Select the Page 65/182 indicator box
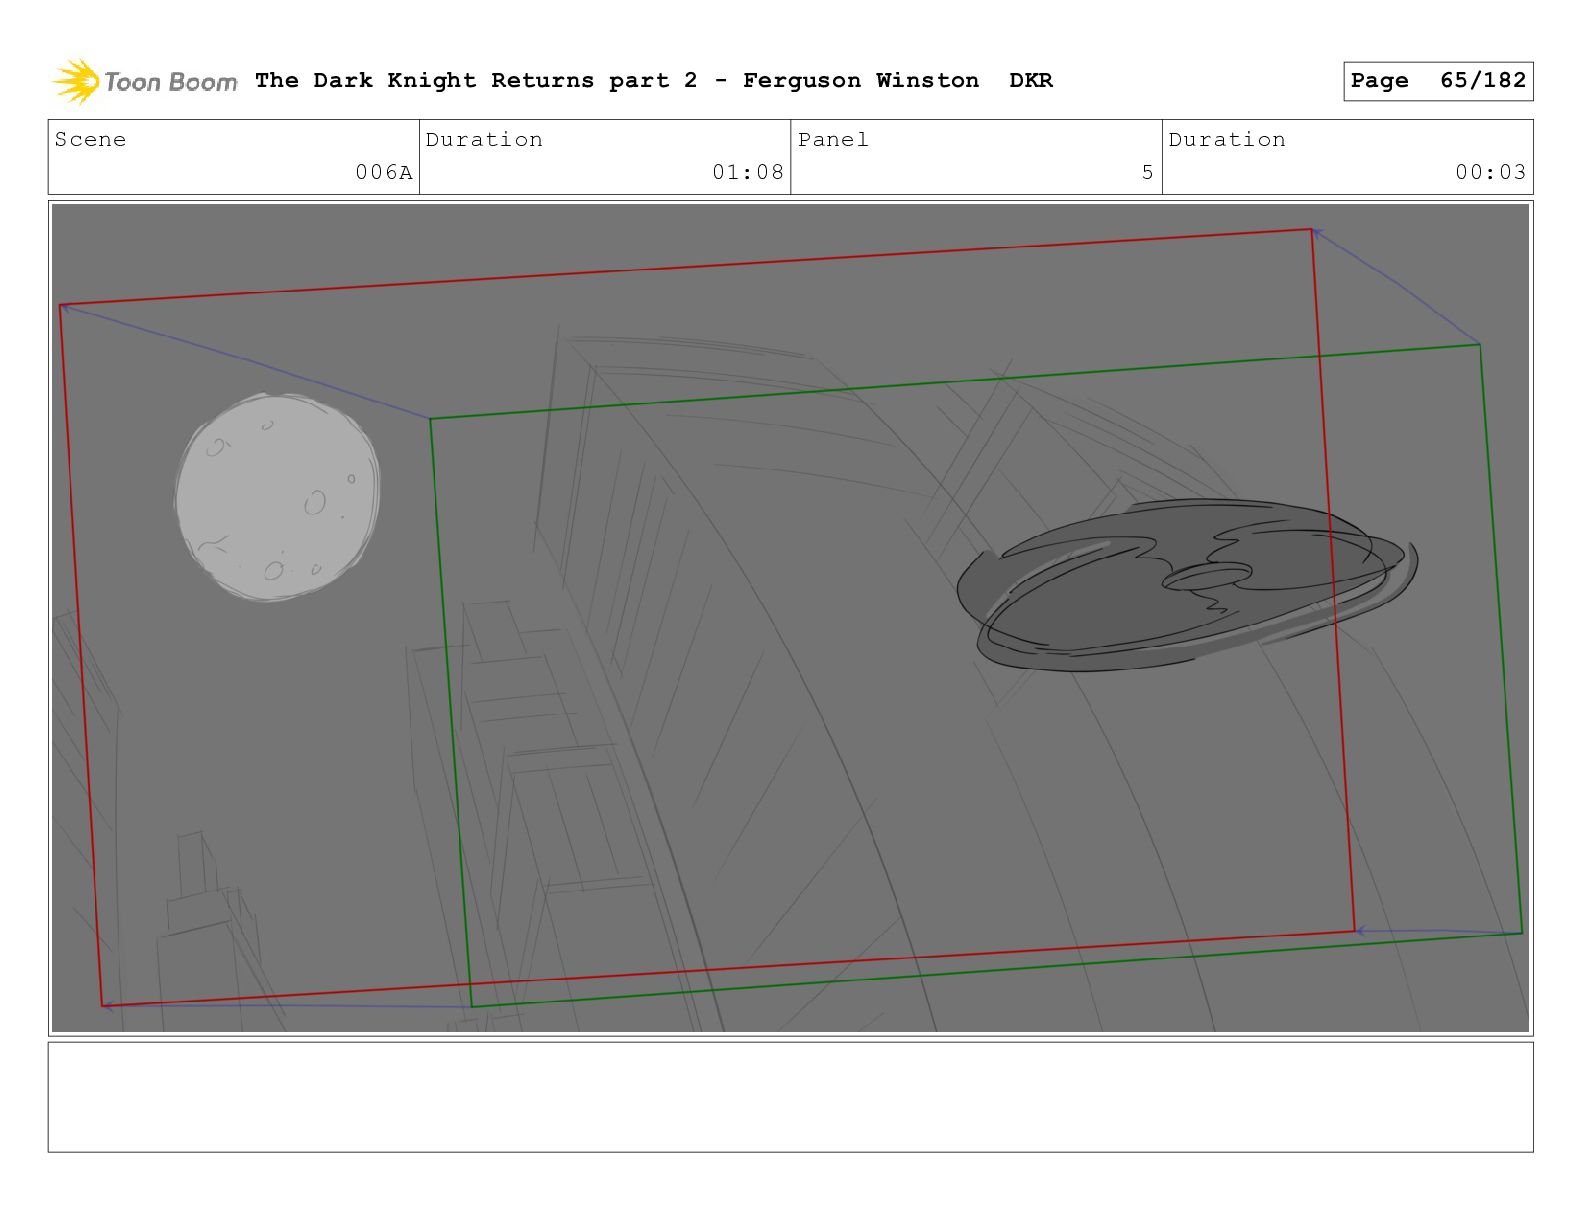This screenshot has height=1224, width=1584. [x=1438, y=81]
